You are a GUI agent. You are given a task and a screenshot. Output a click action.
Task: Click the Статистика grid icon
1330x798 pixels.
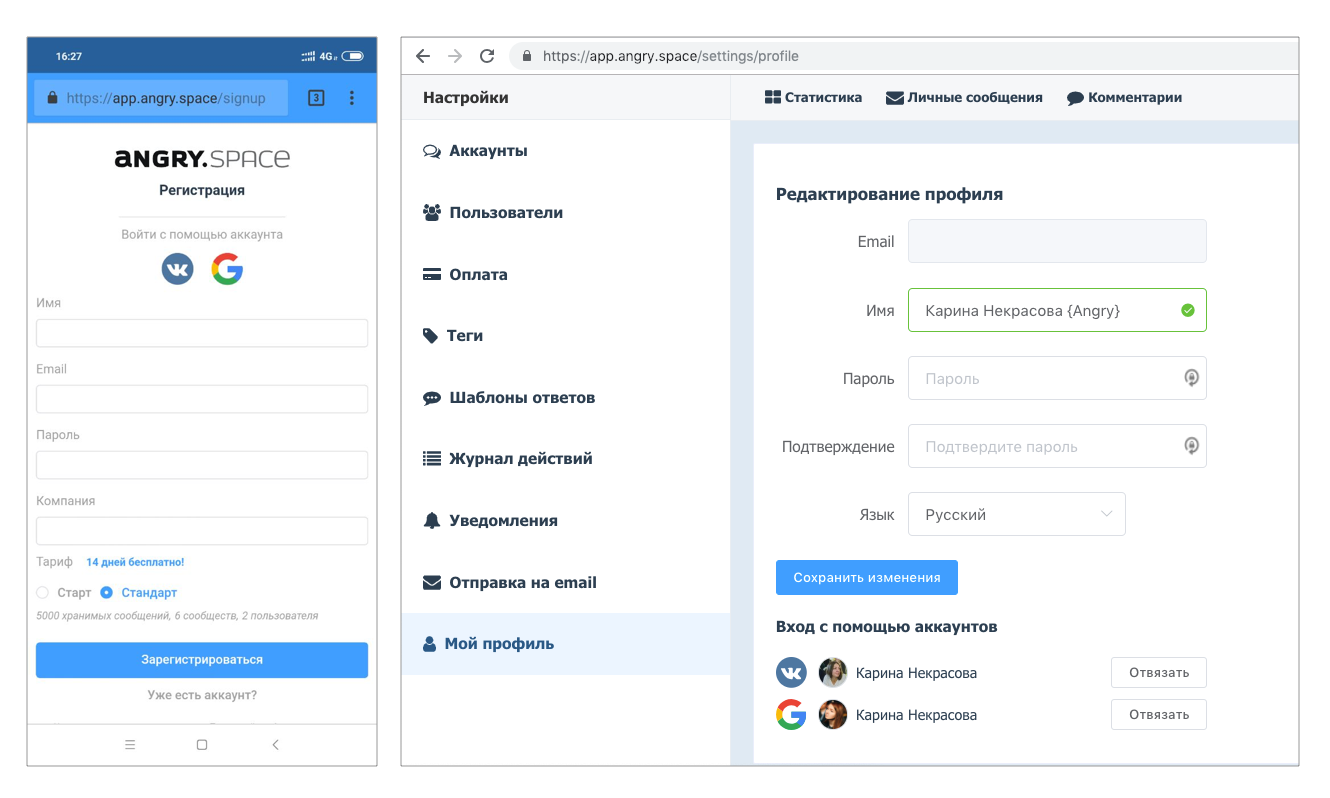pos(772,97)
